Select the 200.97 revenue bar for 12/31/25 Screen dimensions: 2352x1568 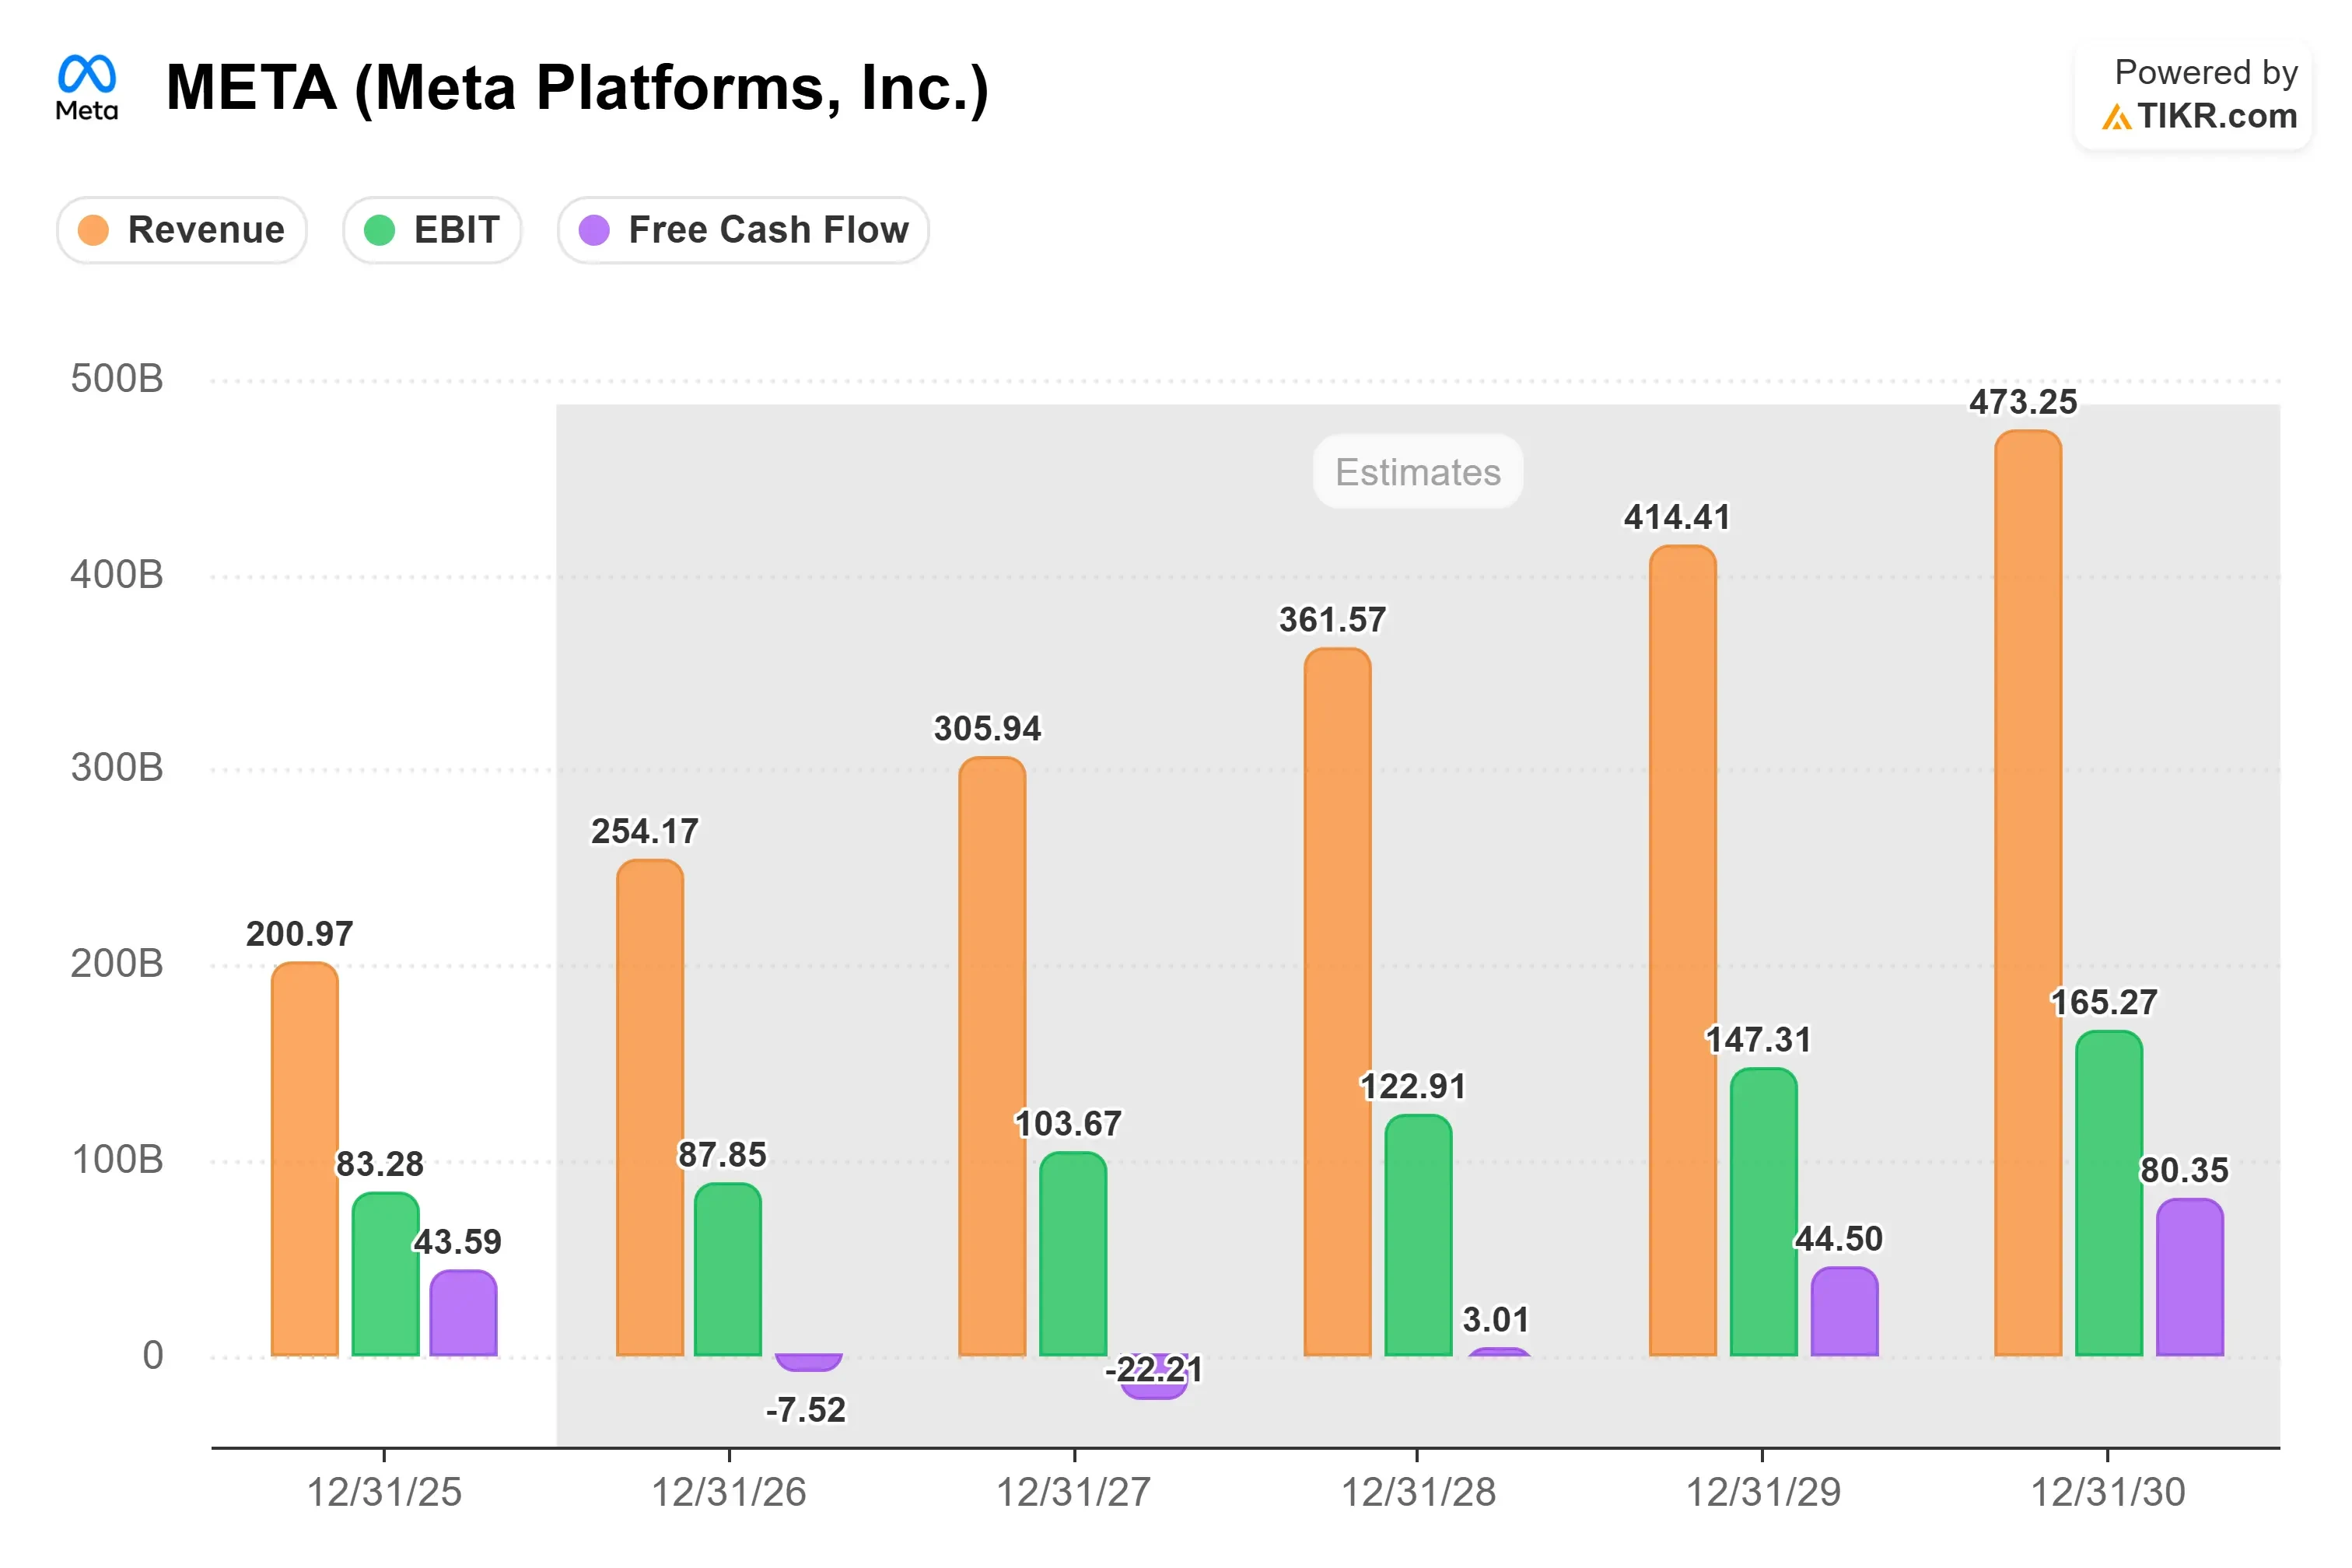pyautogui.click(x=305, y=1159)
